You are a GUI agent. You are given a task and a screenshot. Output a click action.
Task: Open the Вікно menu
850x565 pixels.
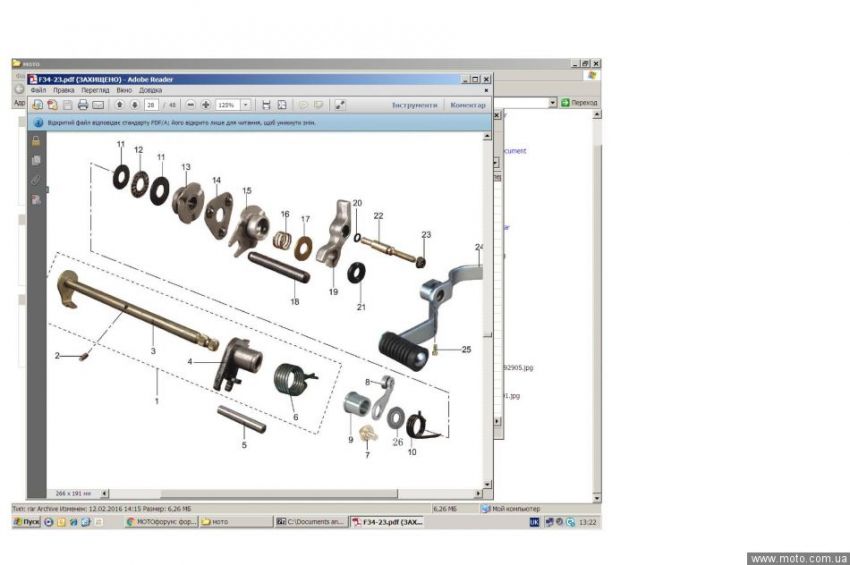124,90
